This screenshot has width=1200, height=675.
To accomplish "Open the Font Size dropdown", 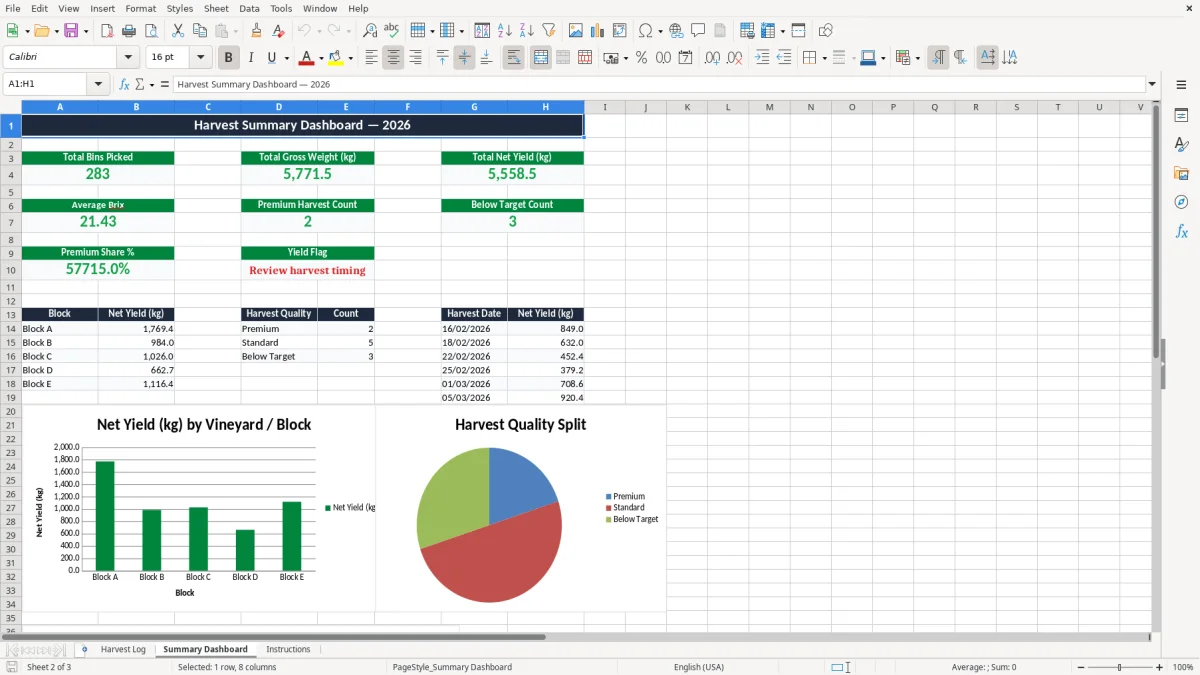I will point(200,58).
